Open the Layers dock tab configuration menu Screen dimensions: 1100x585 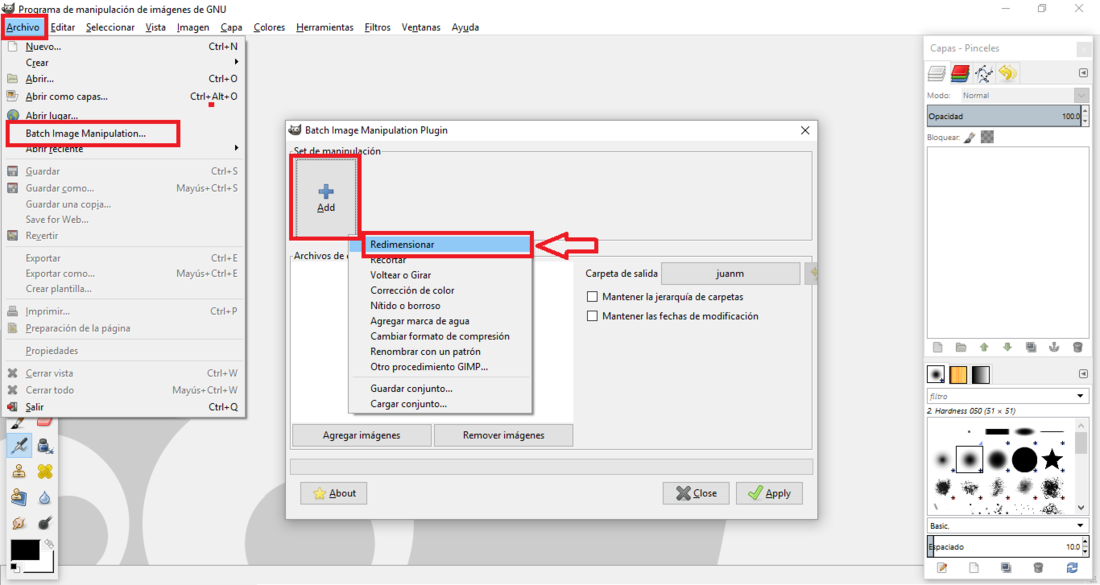(1083, 73)
